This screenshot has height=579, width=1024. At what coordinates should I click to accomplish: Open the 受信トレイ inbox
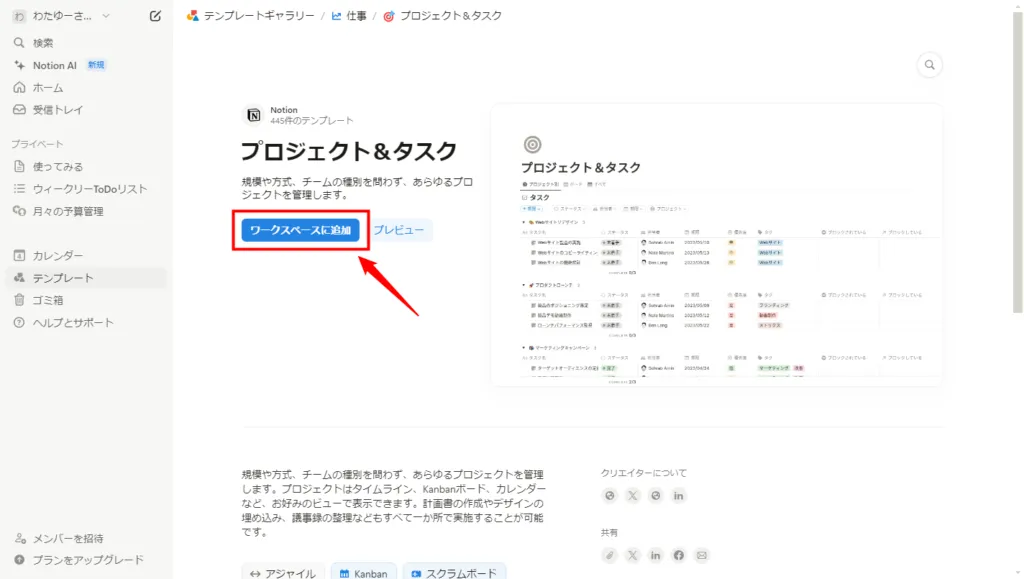[x=86, y=110]
